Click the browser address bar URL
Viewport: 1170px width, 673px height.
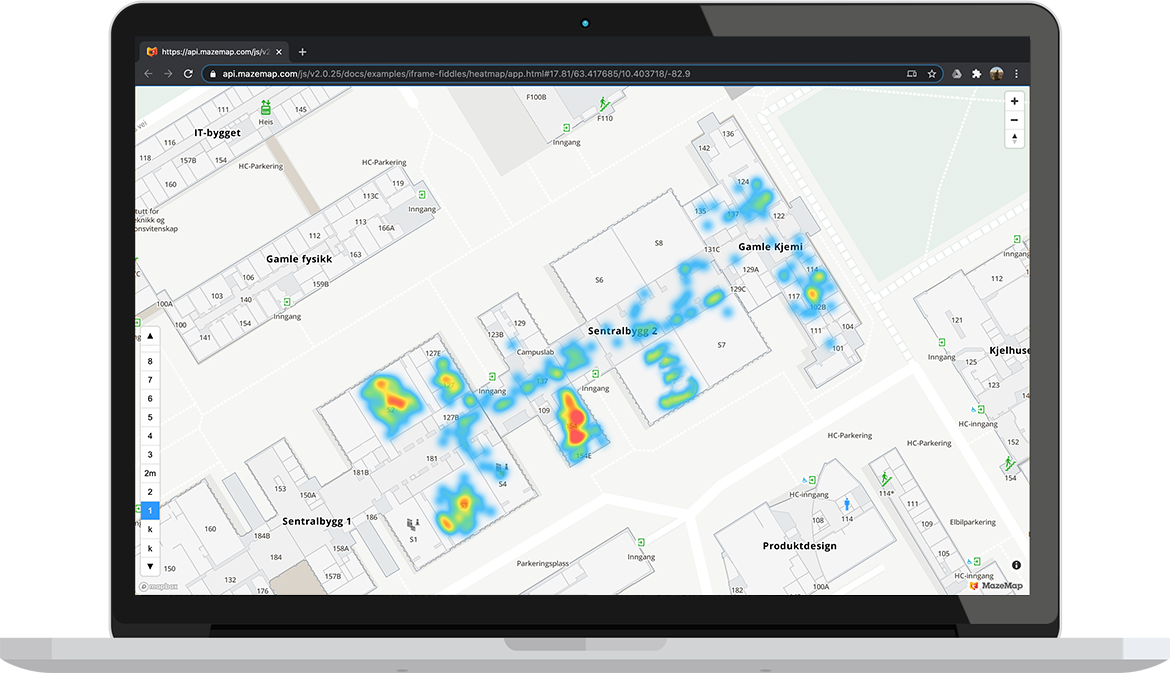[456, 74]
